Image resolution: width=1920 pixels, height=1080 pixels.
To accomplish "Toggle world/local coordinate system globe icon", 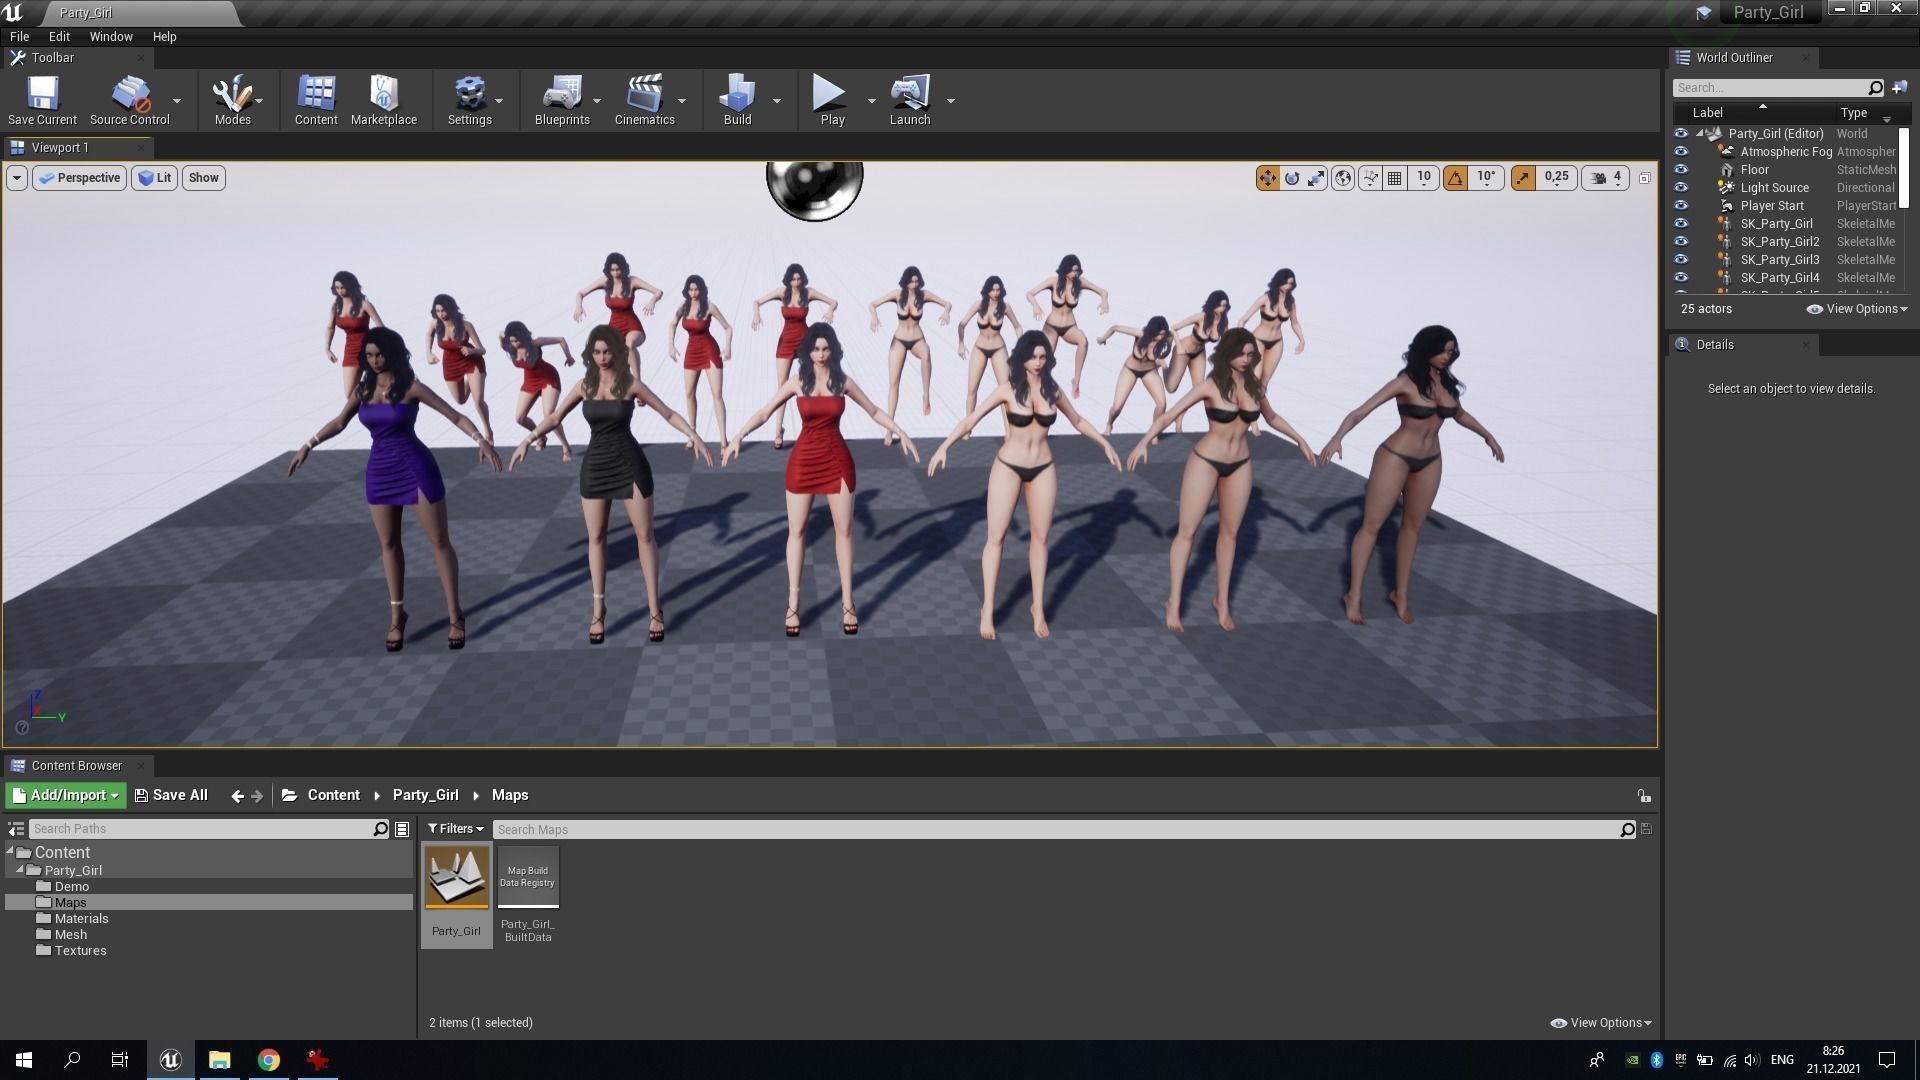I will tap(1343, 178).
